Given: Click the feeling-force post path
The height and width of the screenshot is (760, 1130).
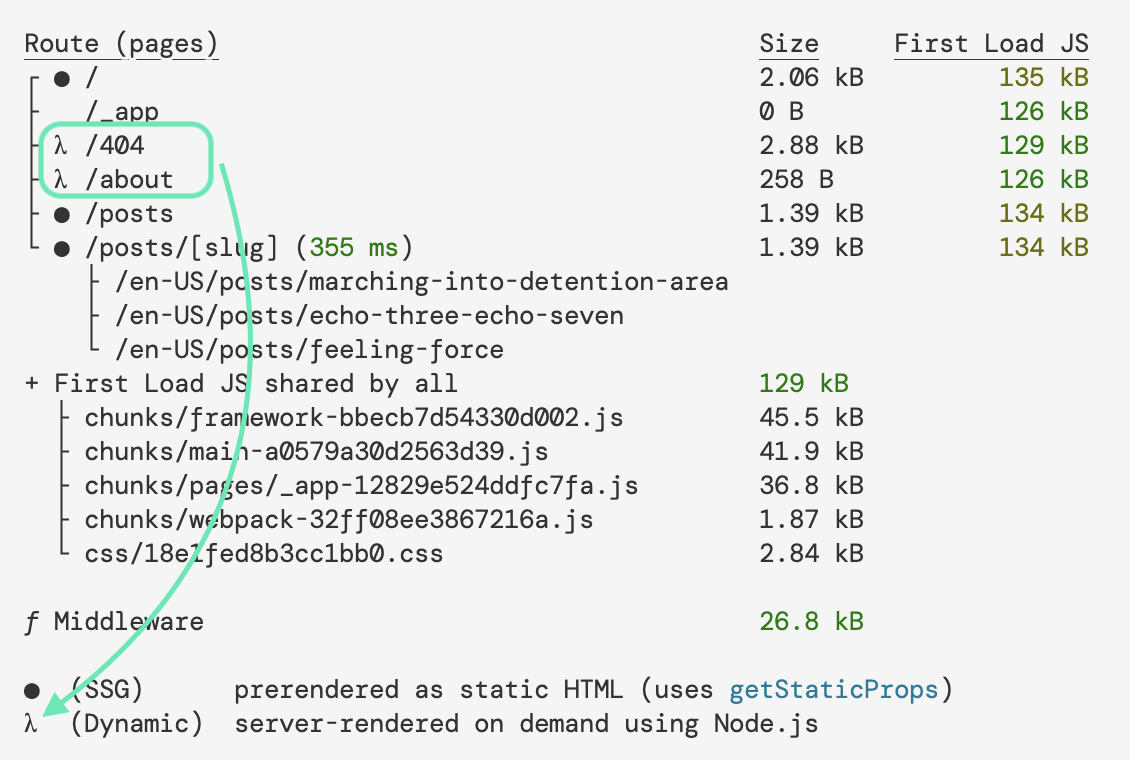Looking at the screenshot, I should pyautogui.click(x=309, y=350).
